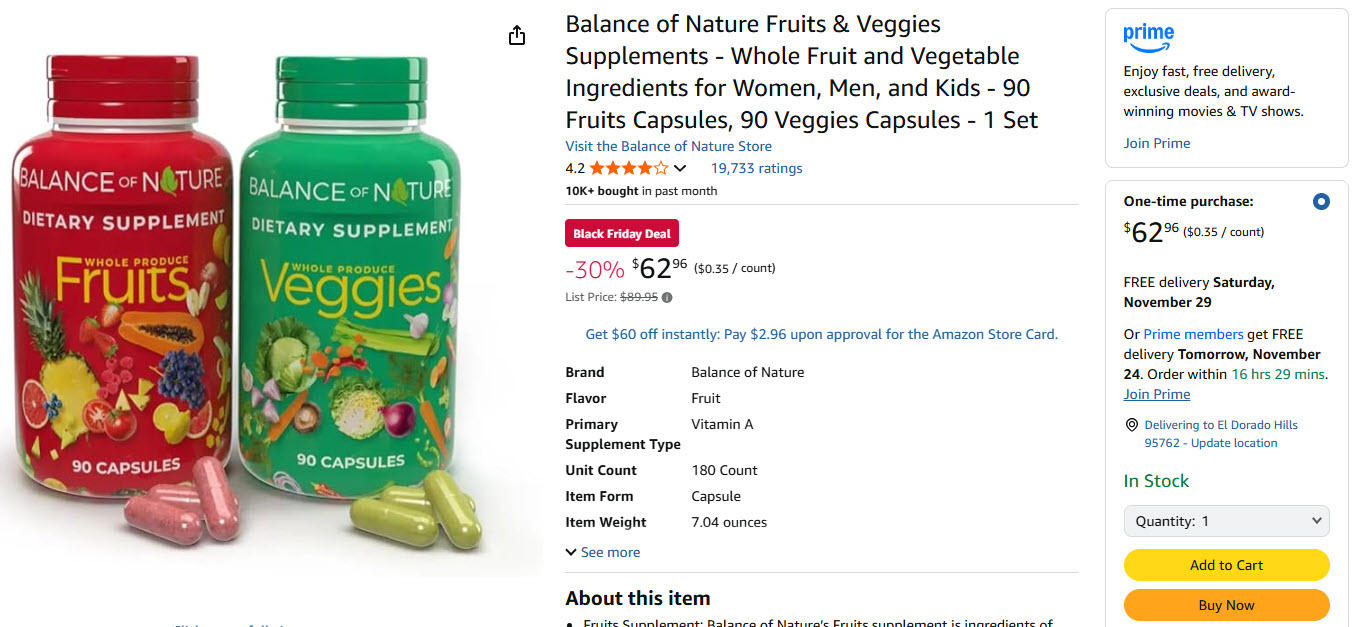
Task: Click Join Prime below the order countdown
Action: click(x=1156, y=394)
